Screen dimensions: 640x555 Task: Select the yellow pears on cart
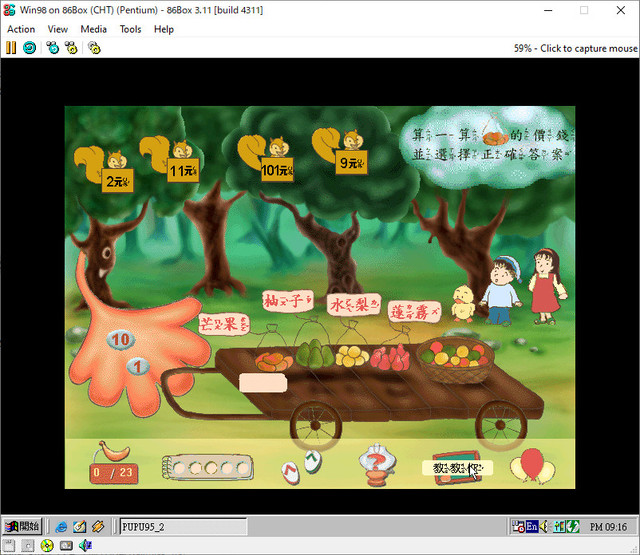[x=352, y=356]
